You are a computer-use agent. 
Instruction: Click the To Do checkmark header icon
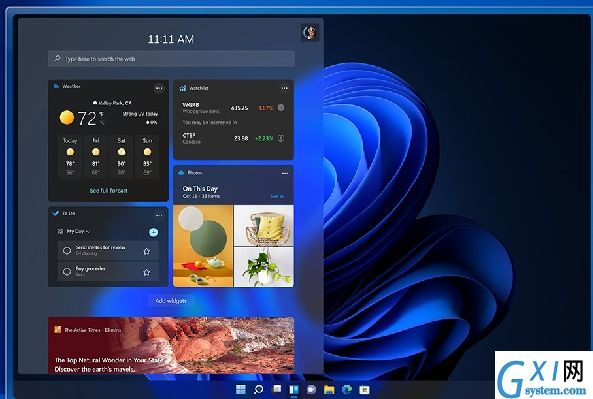pos(56,213)
